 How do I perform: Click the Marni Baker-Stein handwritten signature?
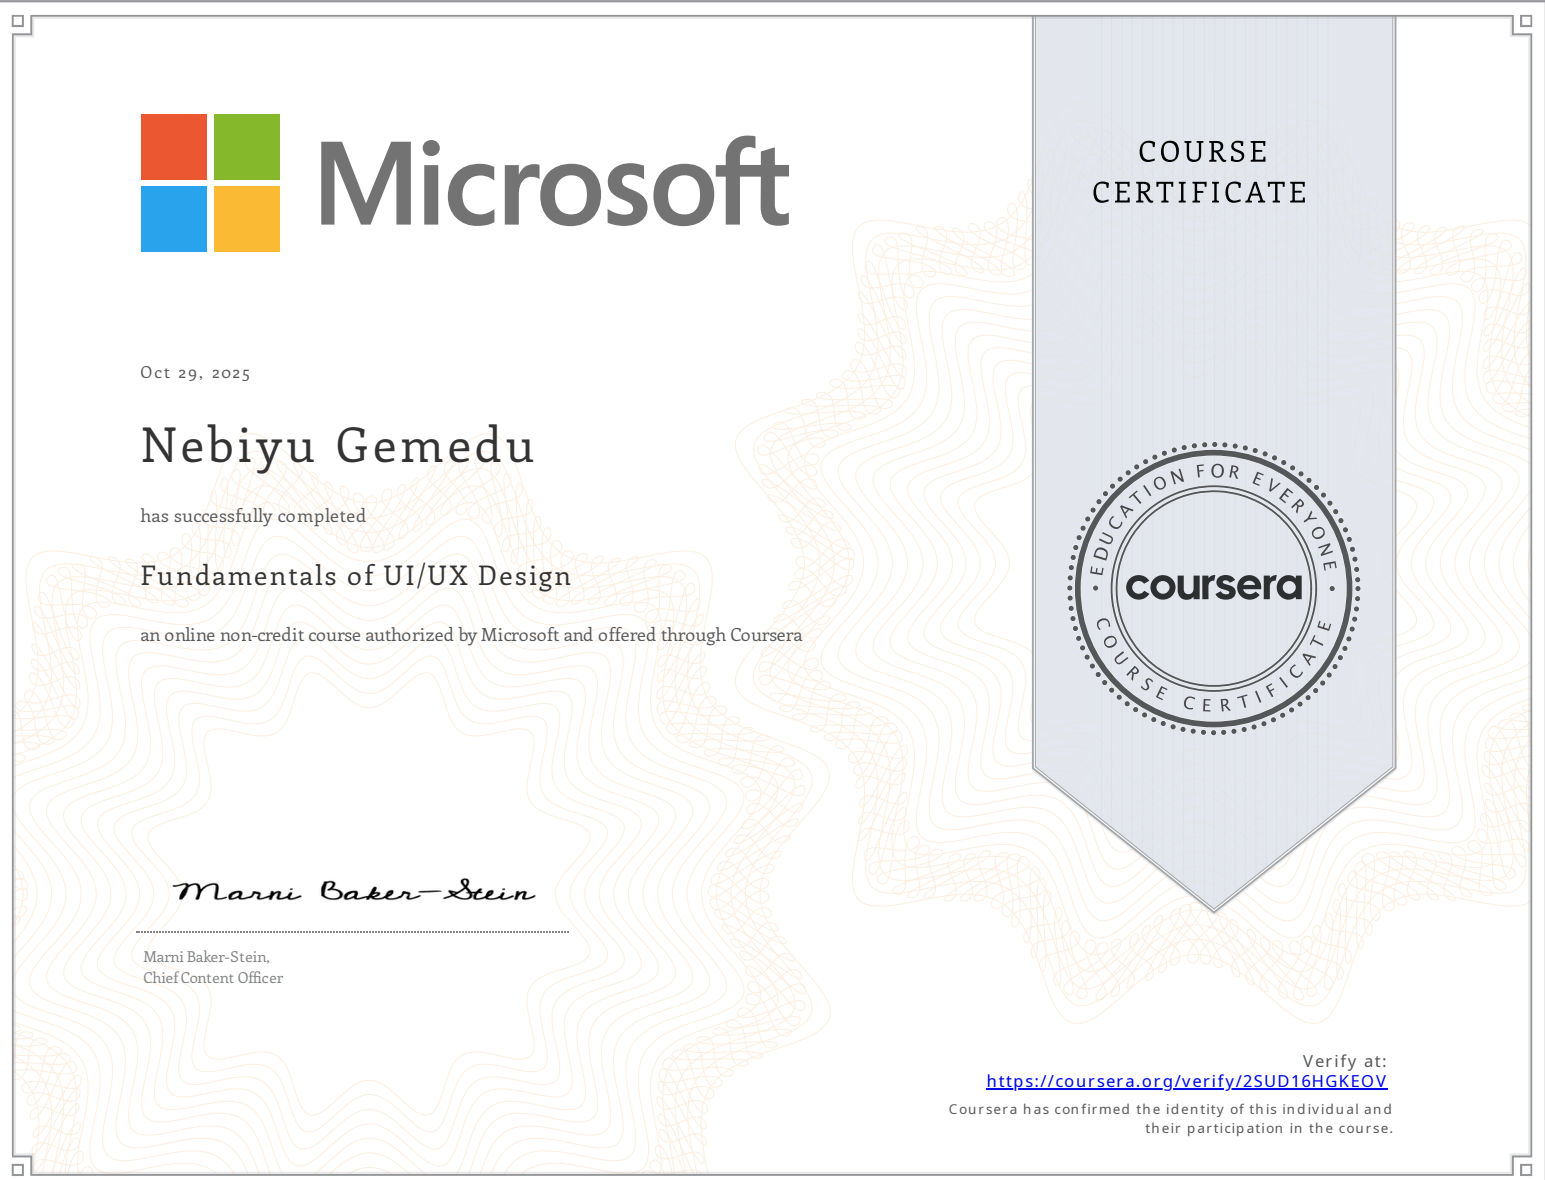point(354,890)
